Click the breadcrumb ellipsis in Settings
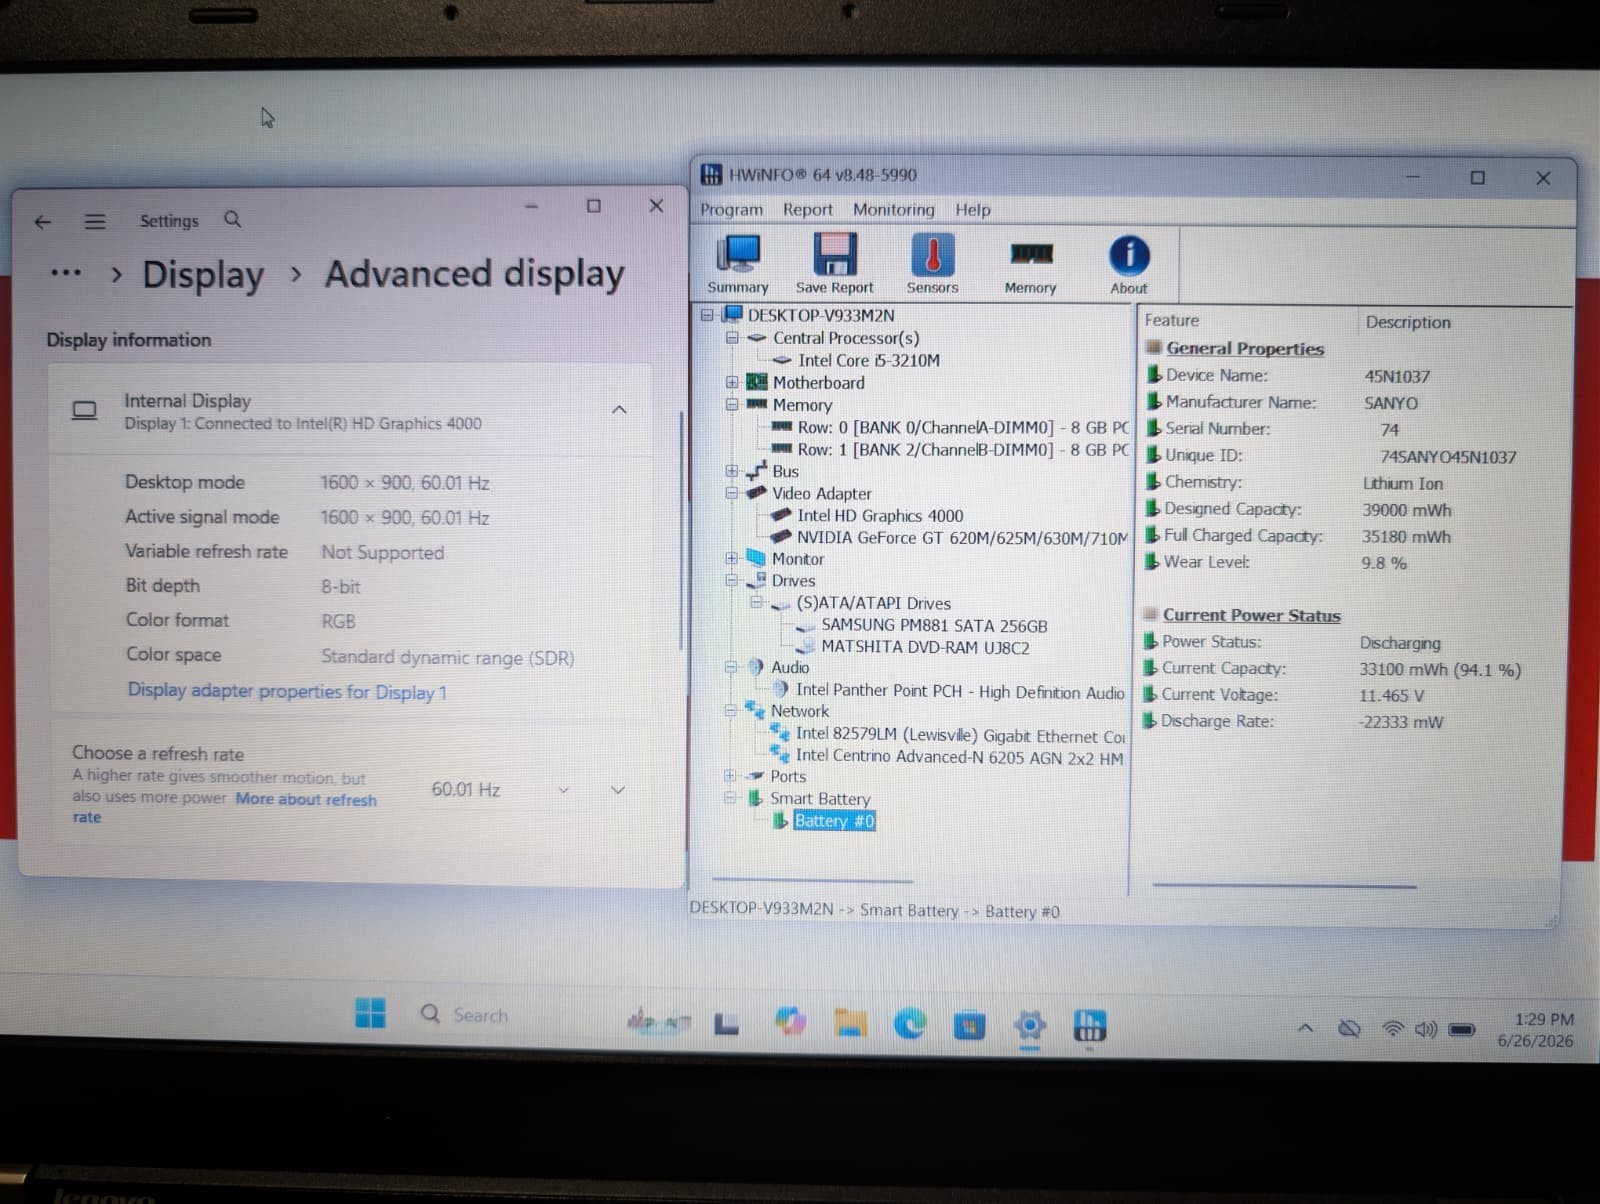1600x1204 pixels. click(66, 273)
